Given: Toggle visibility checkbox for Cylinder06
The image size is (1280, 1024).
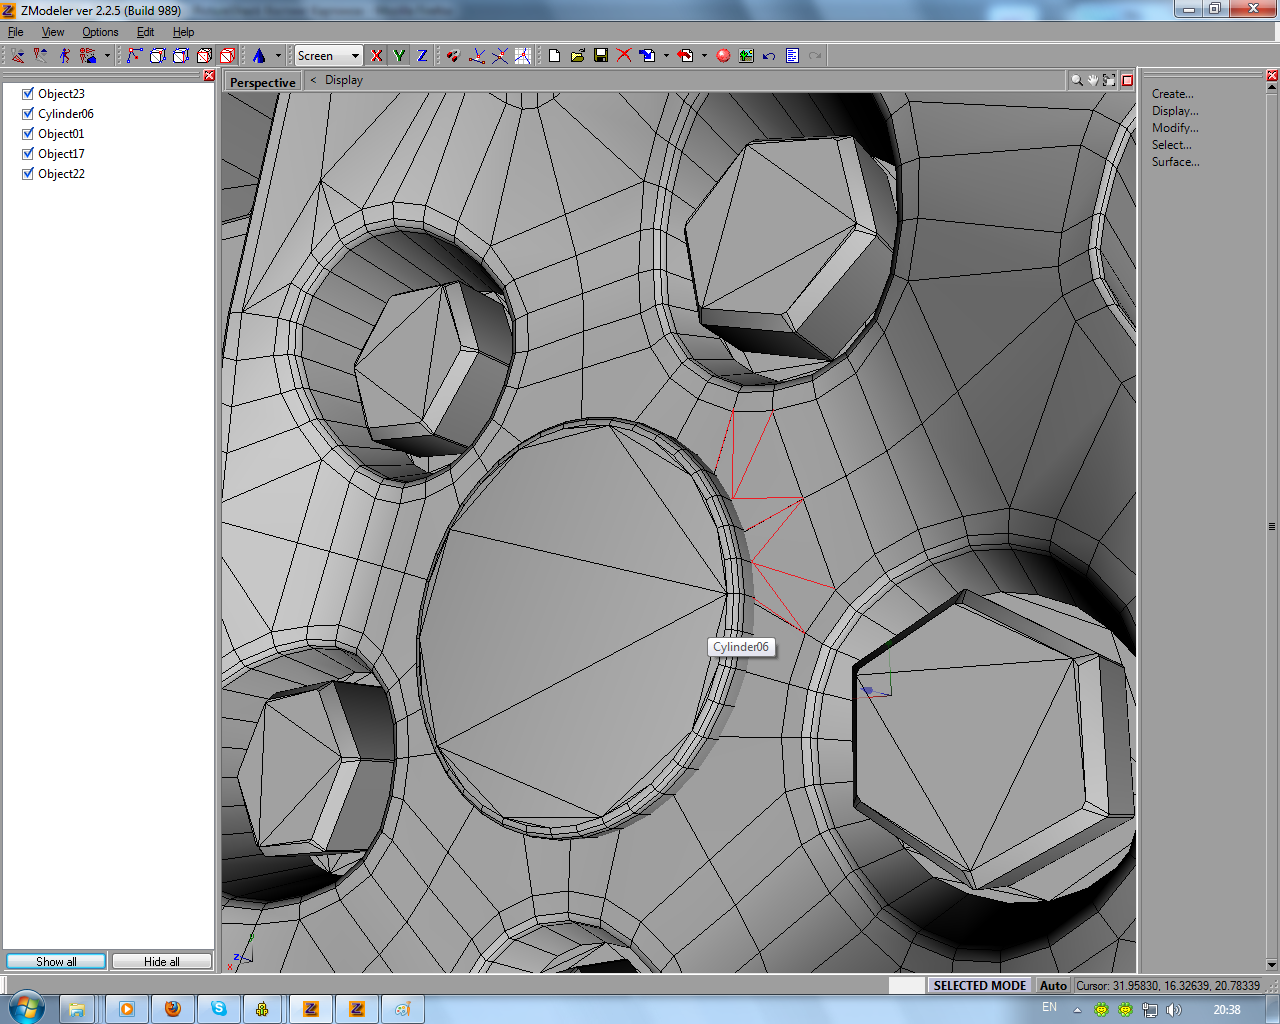Looking at the screenshot, I should pyautogui.click(x=28, y=114).
